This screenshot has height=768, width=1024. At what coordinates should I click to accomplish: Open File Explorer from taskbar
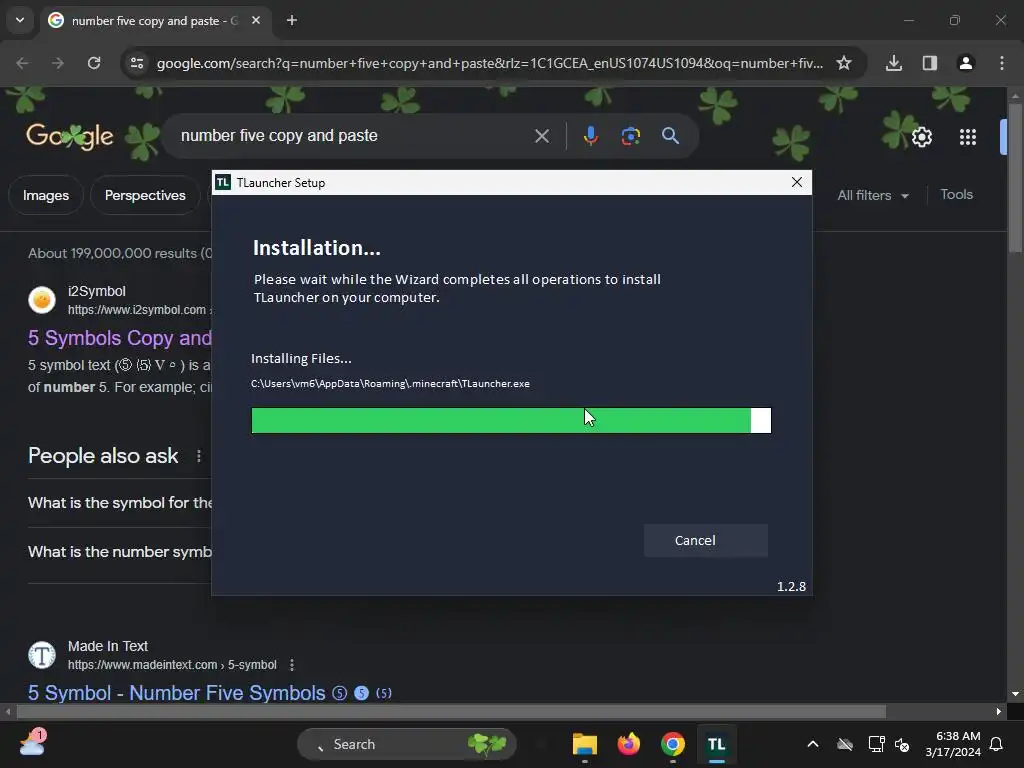click(584, 744)
